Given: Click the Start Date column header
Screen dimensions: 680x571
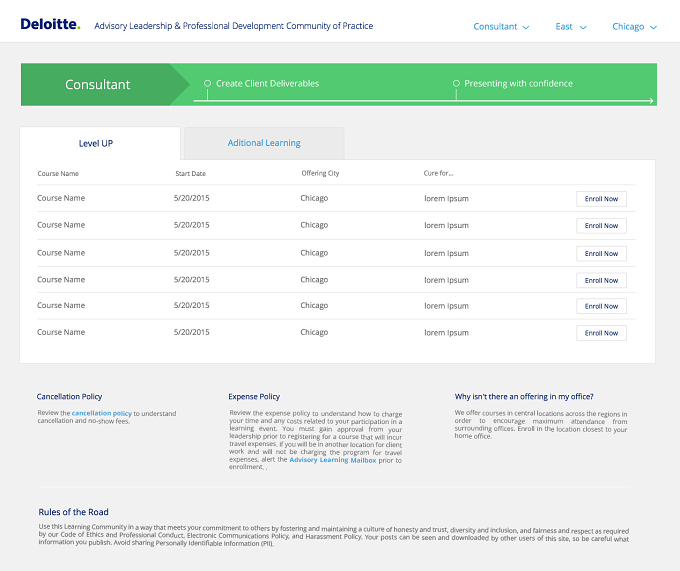Looking at the screenshot, I should [x=190, y=173].
